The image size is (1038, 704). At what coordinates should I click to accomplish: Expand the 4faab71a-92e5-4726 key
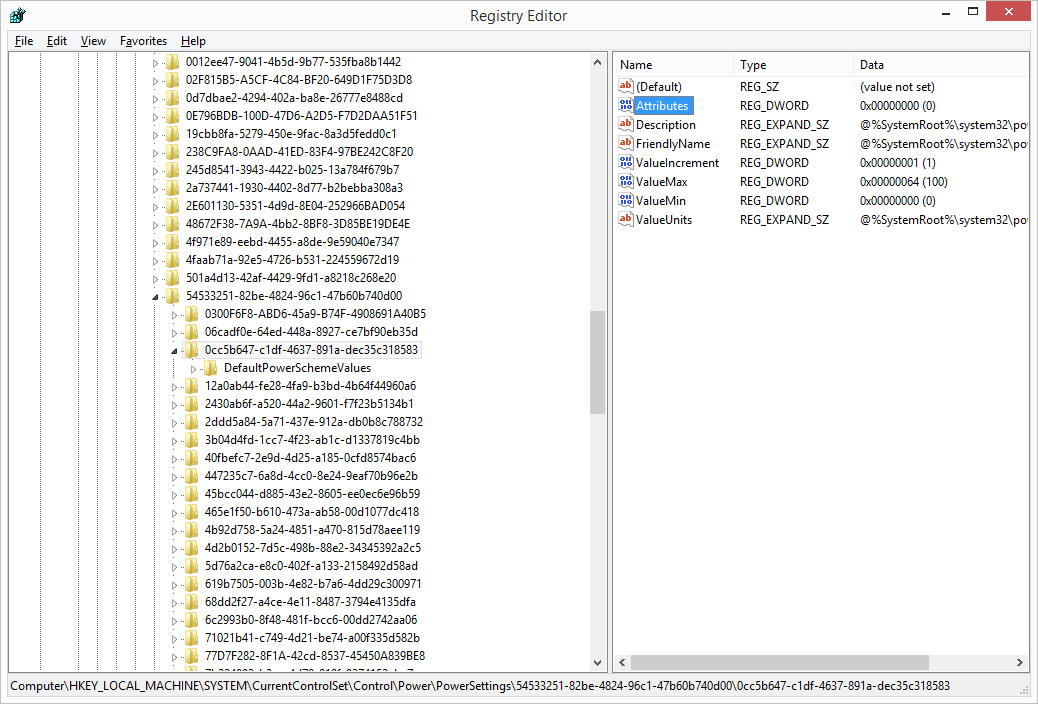pyautogui.click(x=156, y=261)
